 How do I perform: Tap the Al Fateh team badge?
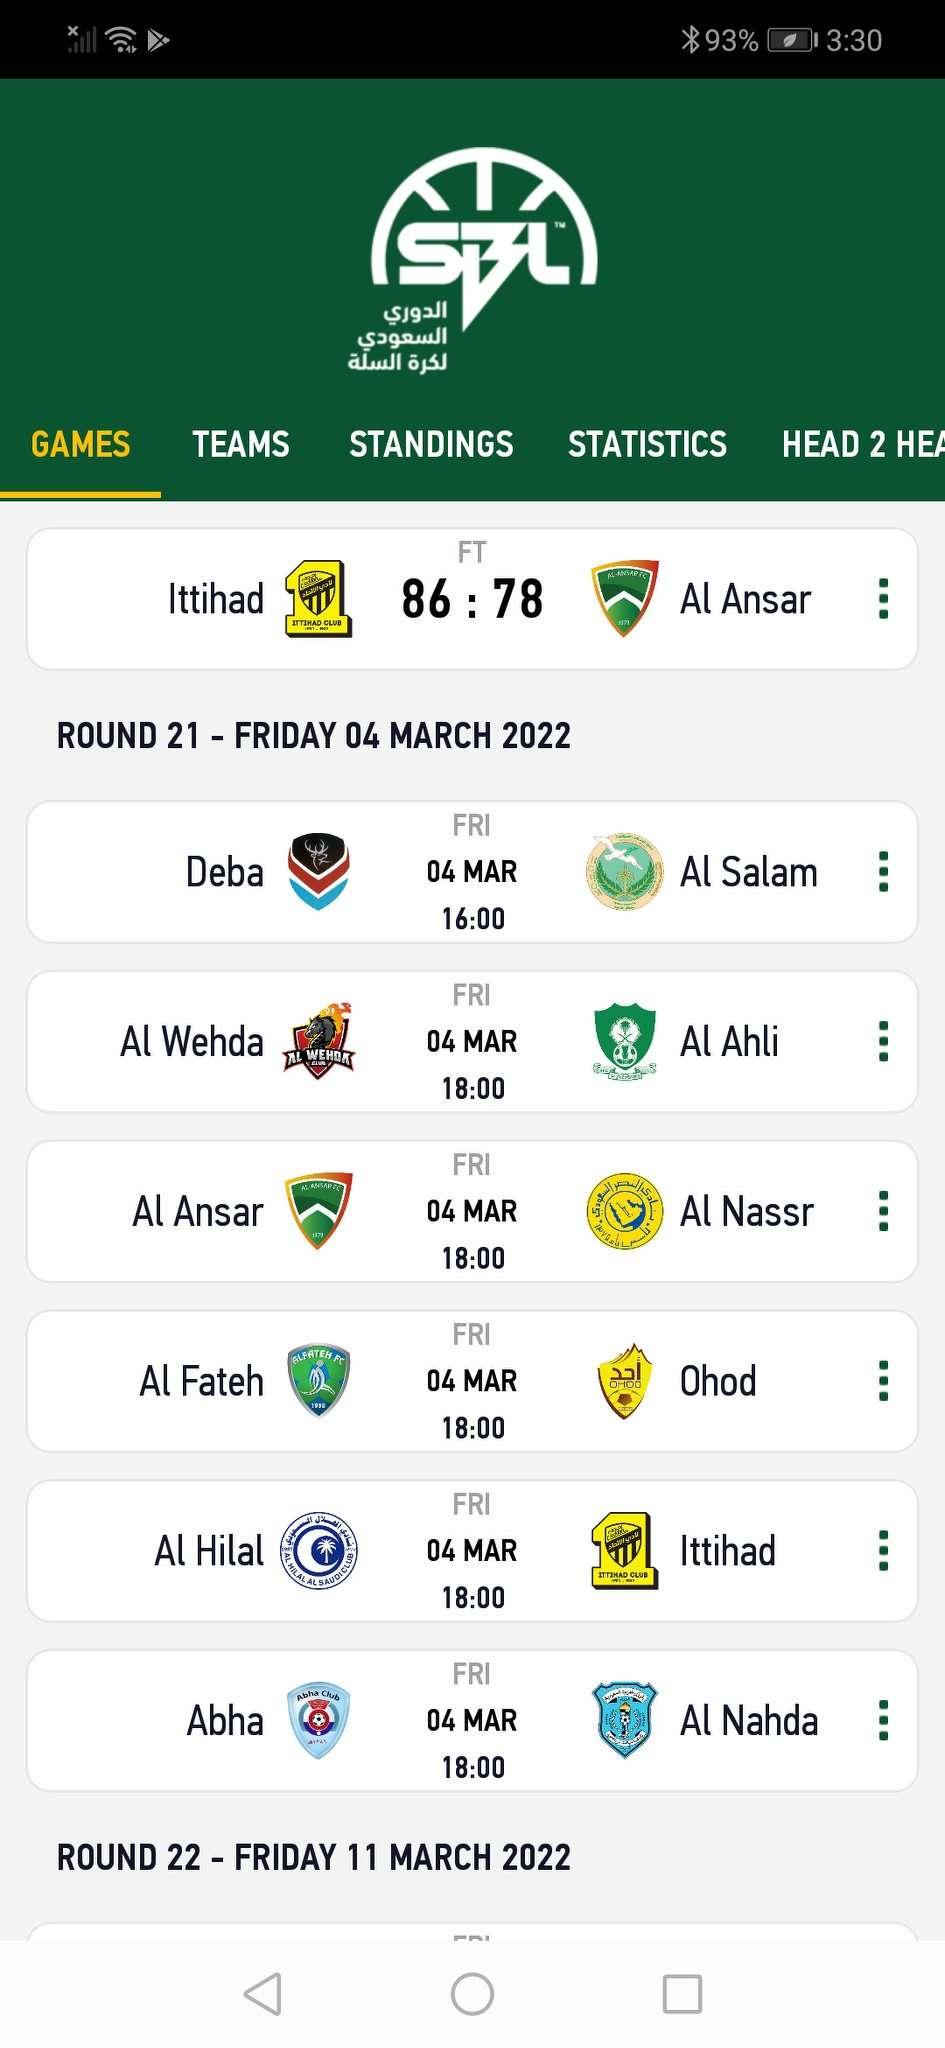[319, 1381]
